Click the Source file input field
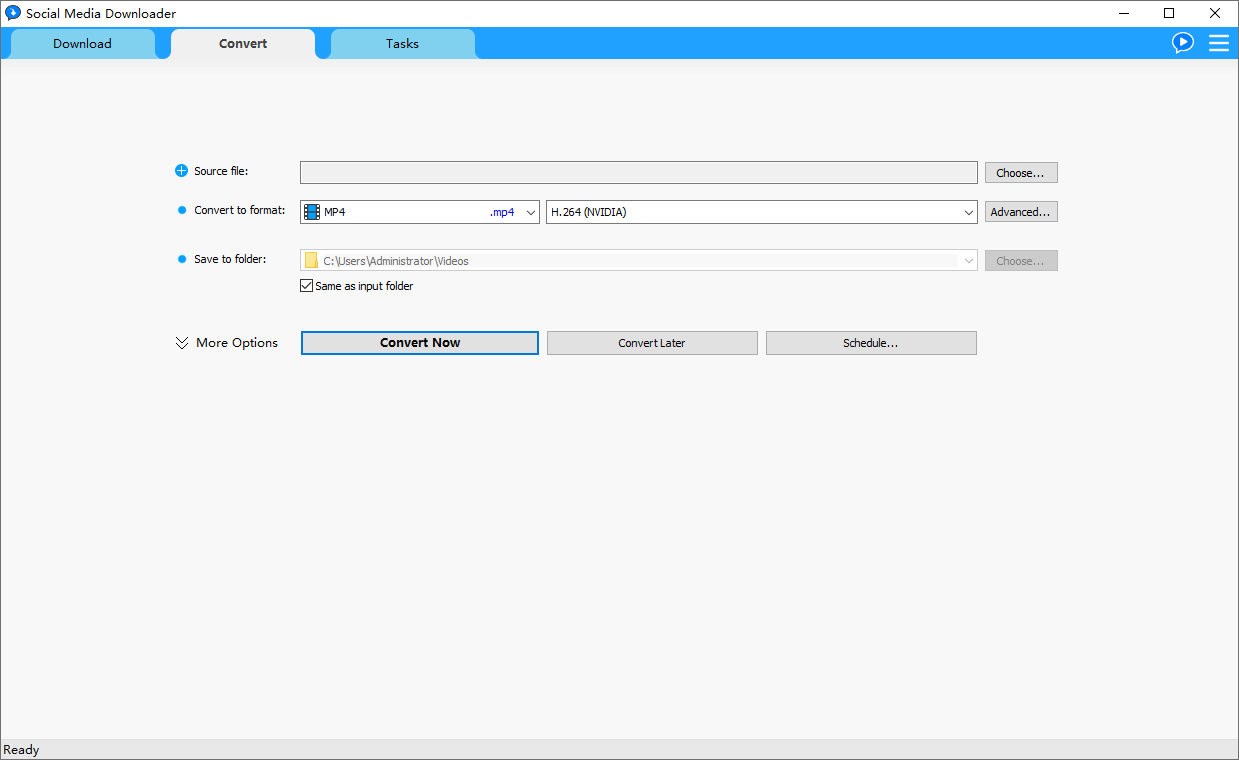The image size is (1239, 760). click(638, 173)
